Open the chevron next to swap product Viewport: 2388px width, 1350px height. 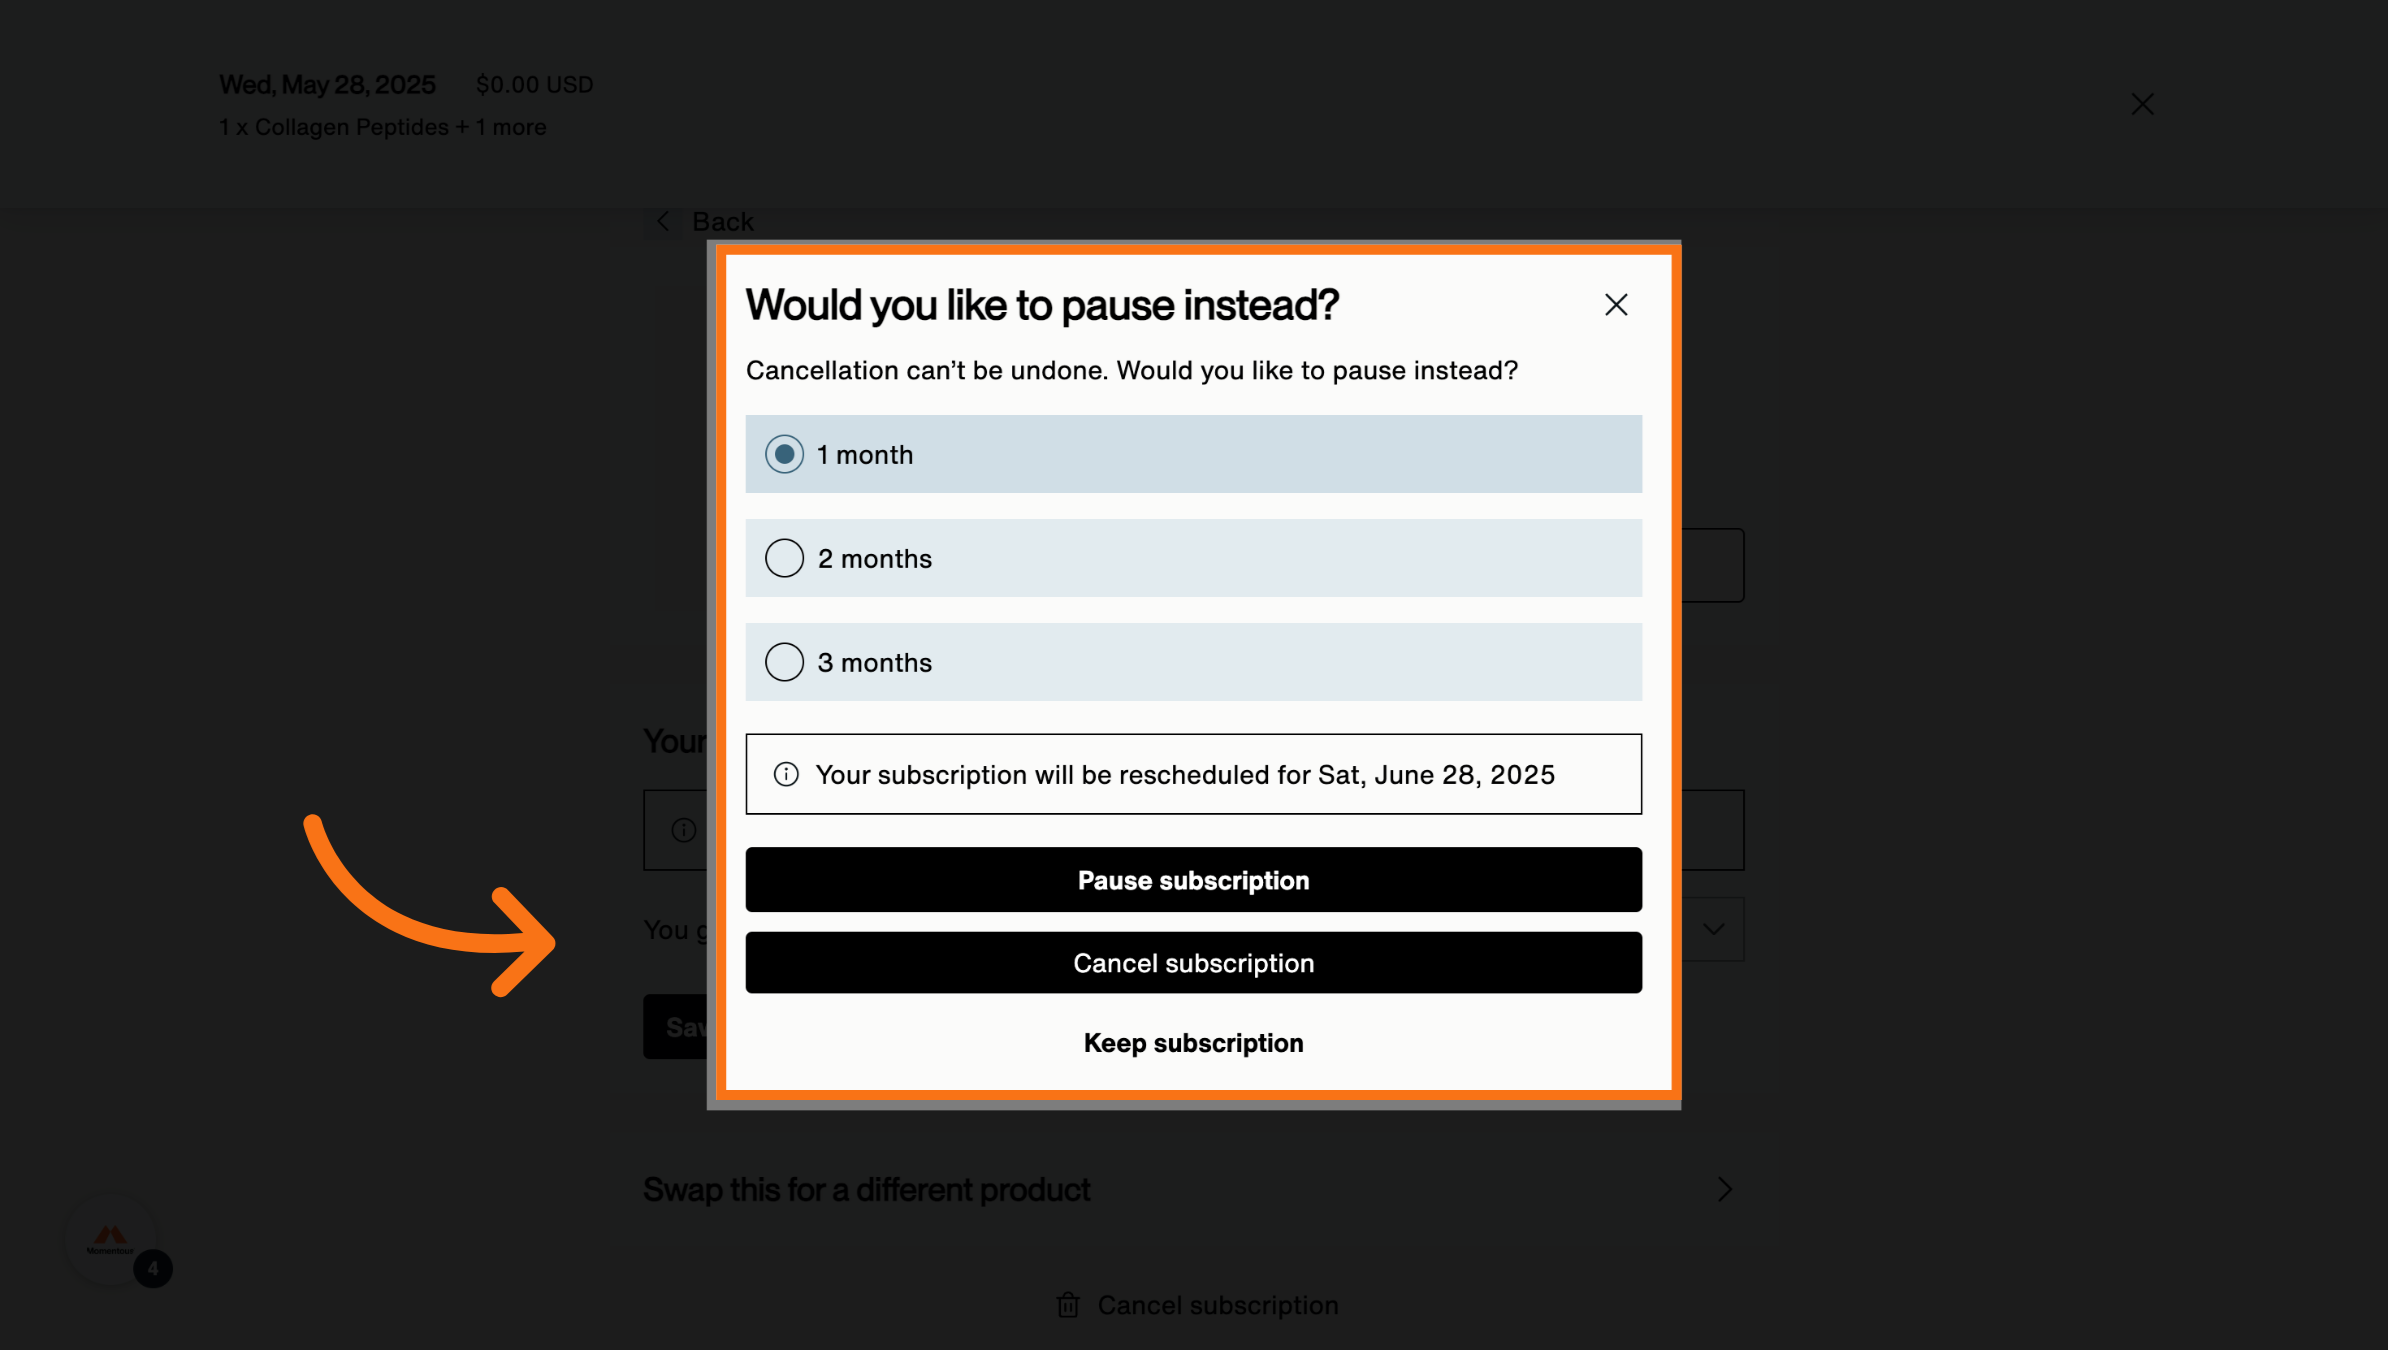tap(1724, 1189)
